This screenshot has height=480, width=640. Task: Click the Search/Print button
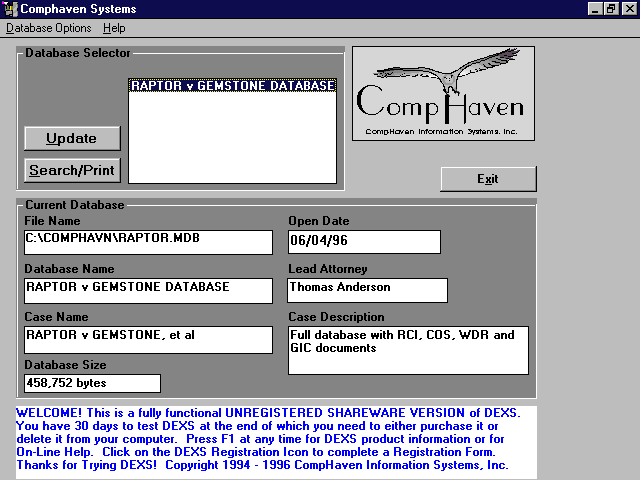[72, 170]
